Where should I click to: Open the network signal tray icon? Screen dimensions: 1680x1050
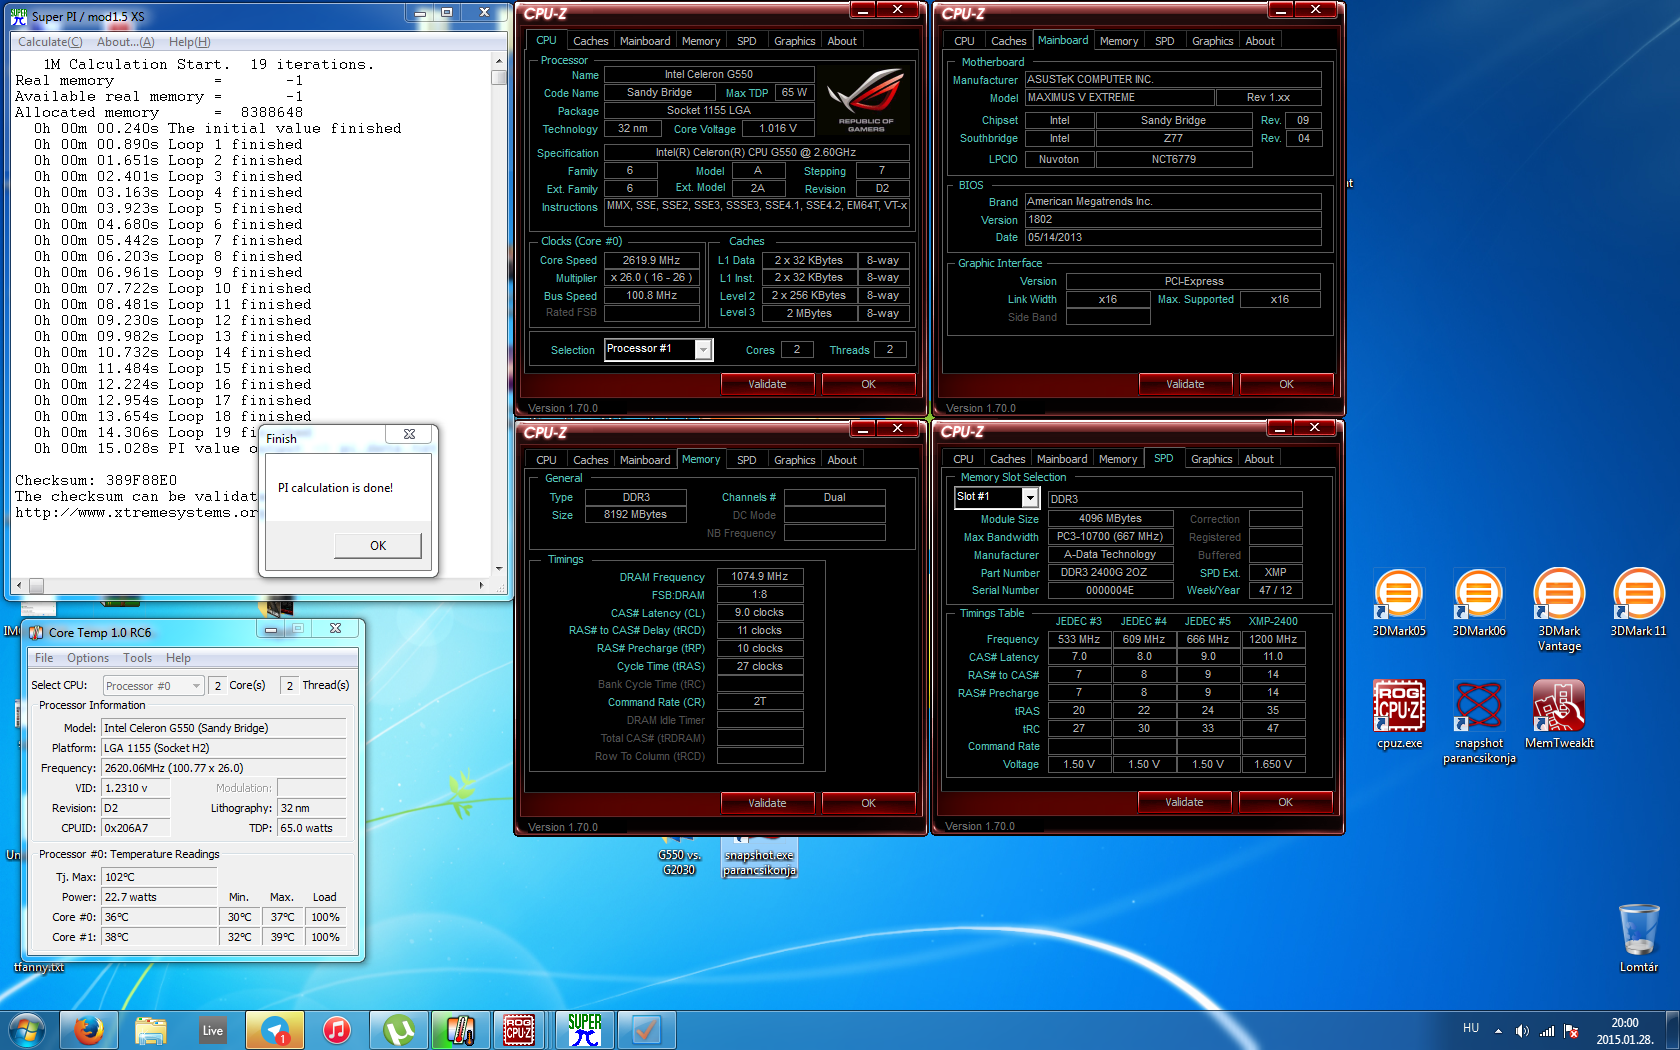[x=1547, y=1031]
